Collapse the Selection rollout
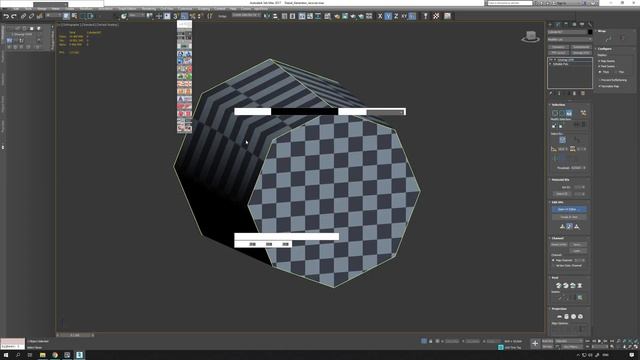Viewport: 640px width, 360px height. pos(559,105)
